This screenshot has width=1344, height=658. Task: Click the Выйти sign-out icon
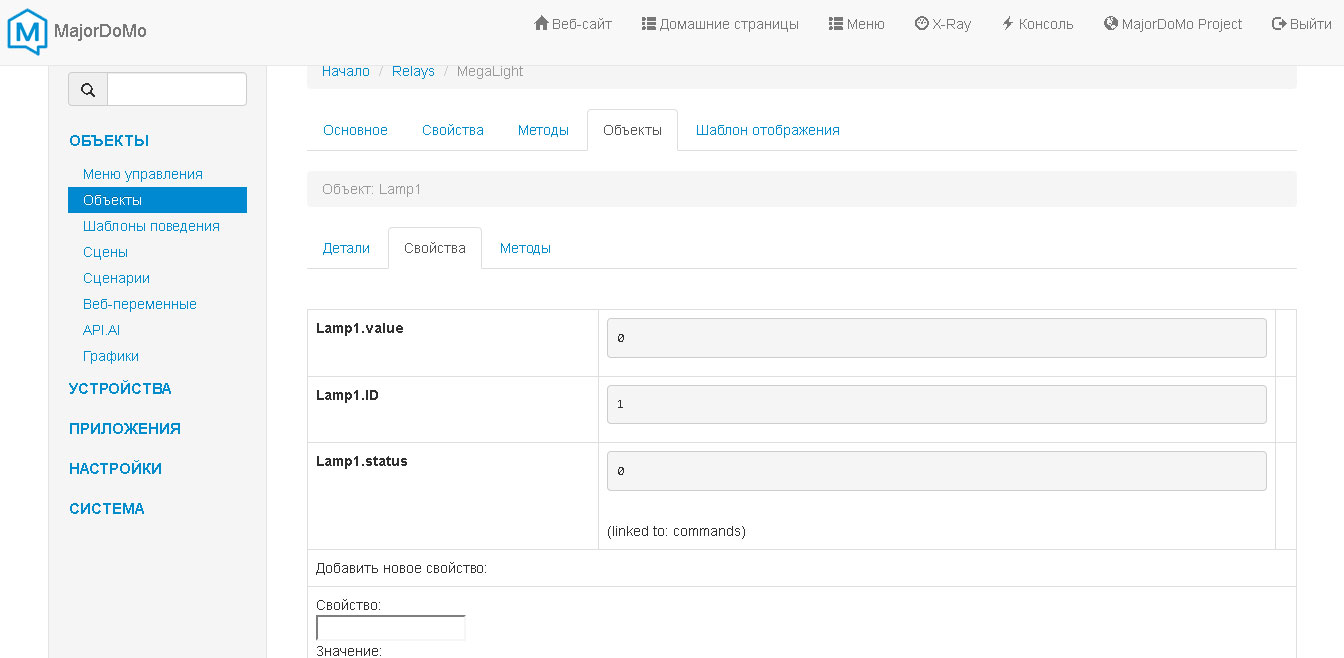click(1278, 24)
